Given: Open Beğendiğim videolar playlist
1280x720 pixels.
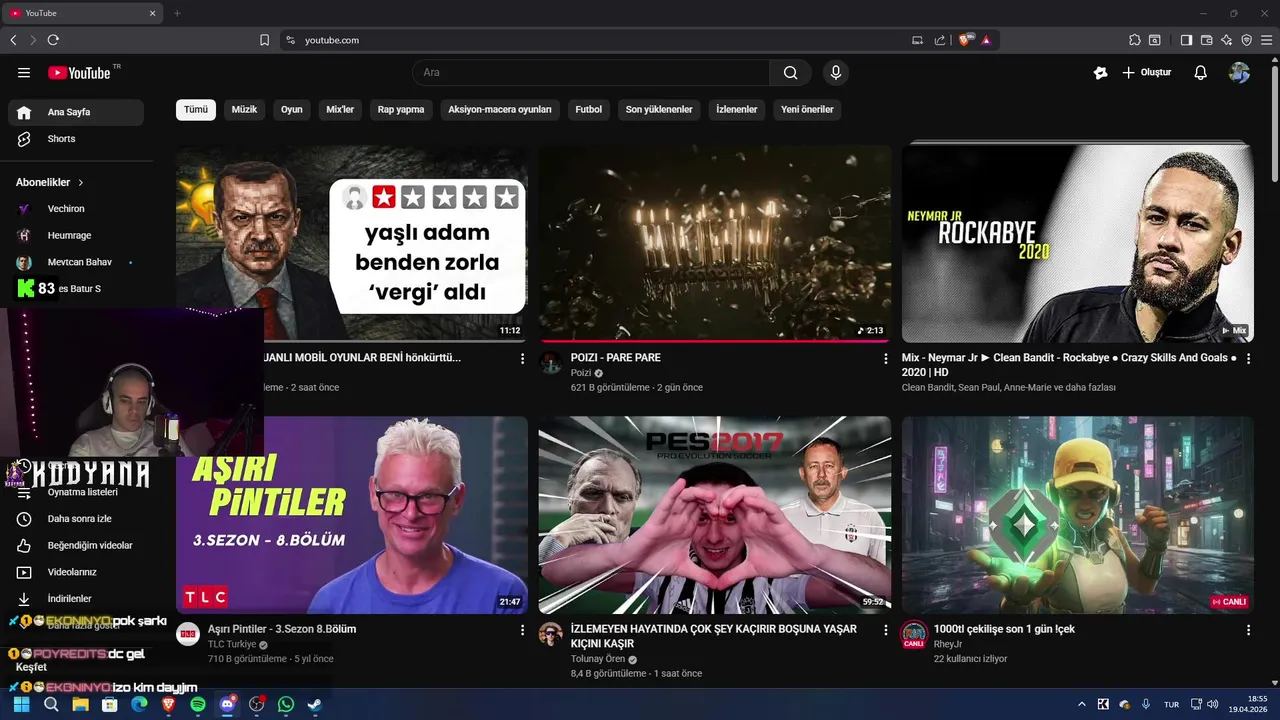Looking at the screenshot, I should pos(76,546).
